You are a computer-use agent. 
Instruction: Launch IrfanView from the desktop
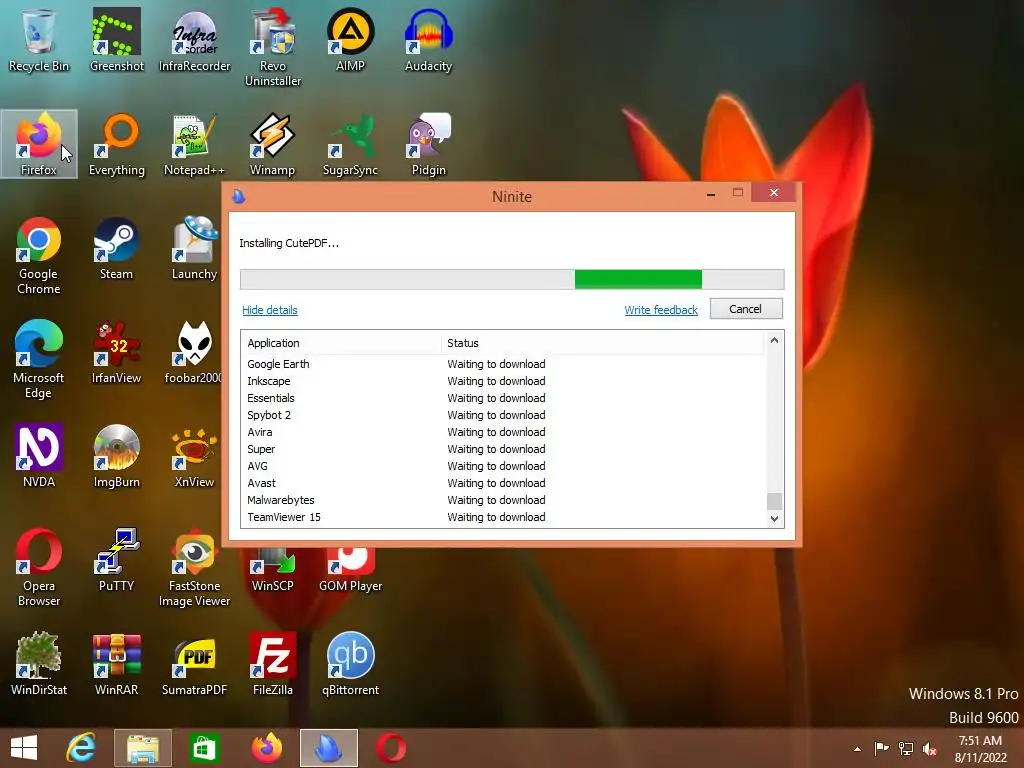(x=117, y=353)
